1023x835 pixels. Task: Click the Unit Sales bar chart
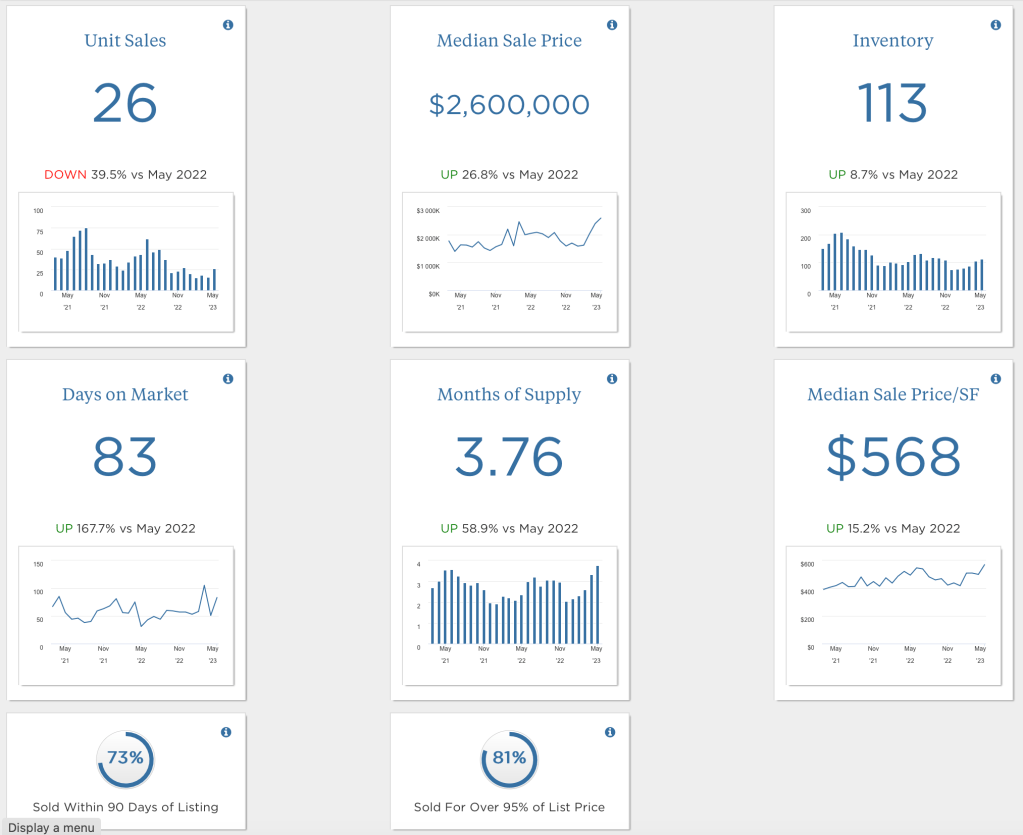pos(126,262)
